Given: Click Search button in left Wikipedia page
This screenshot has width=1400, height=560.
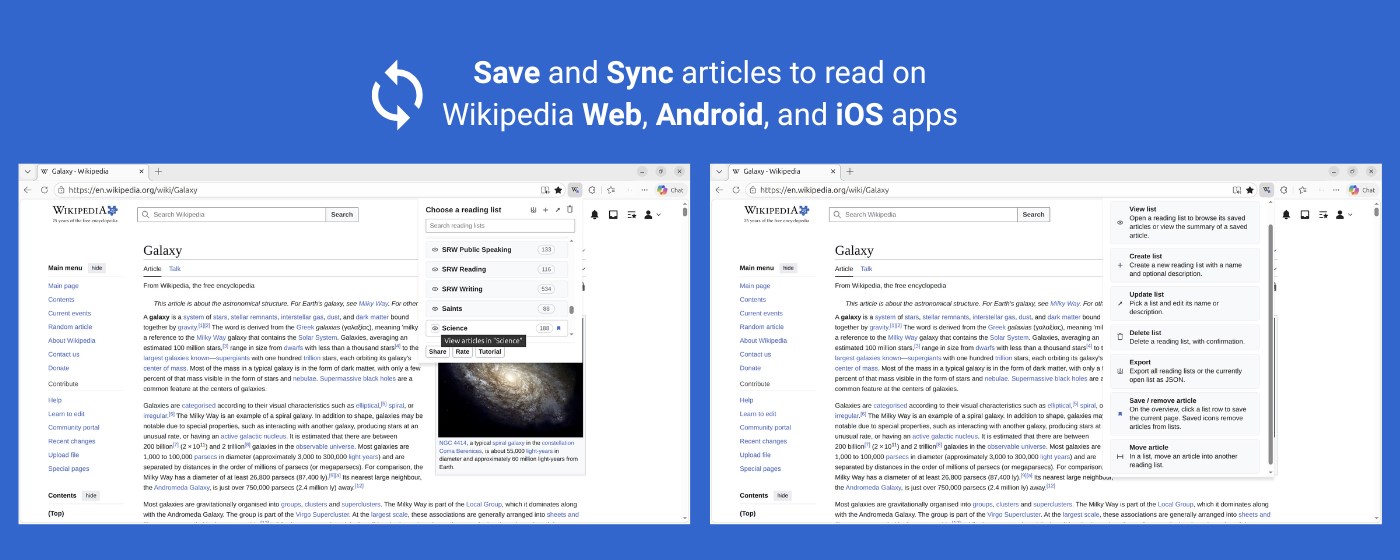Looking at the screenshot, I should pos(342,214).
